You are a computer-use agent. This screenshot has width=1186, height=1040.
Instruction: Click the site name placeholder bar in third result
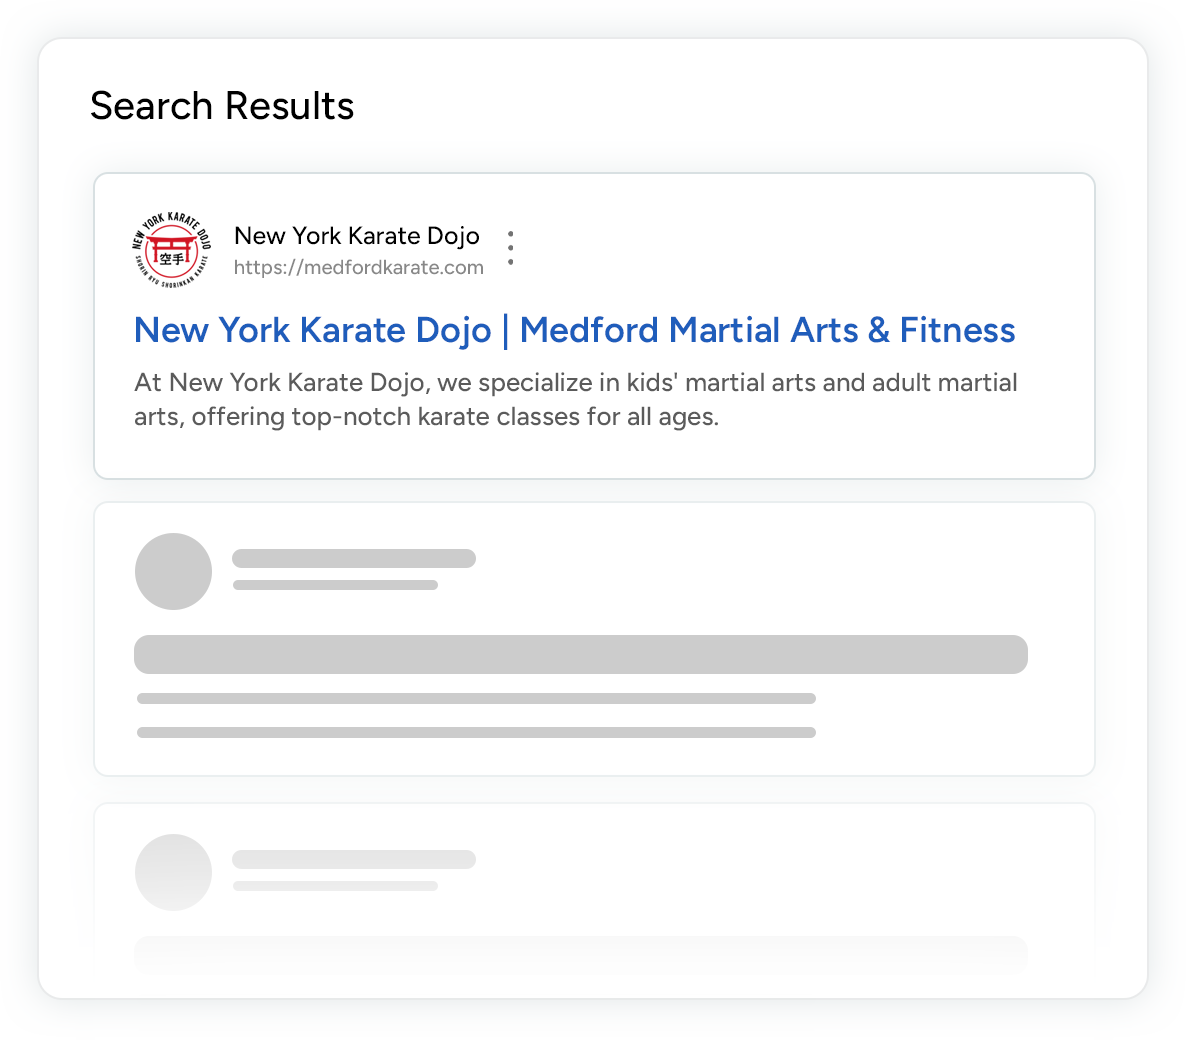click(354, 859)
